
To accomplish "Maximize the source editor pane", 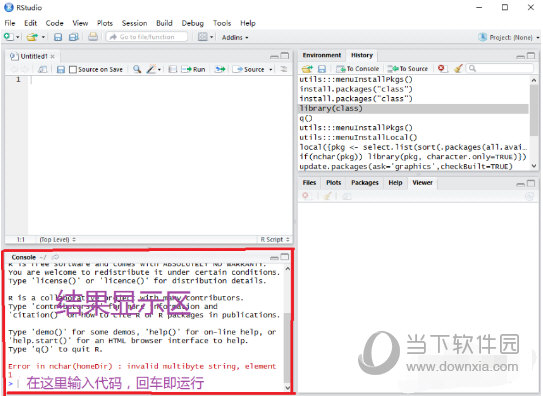I will [x=285, y=55].
